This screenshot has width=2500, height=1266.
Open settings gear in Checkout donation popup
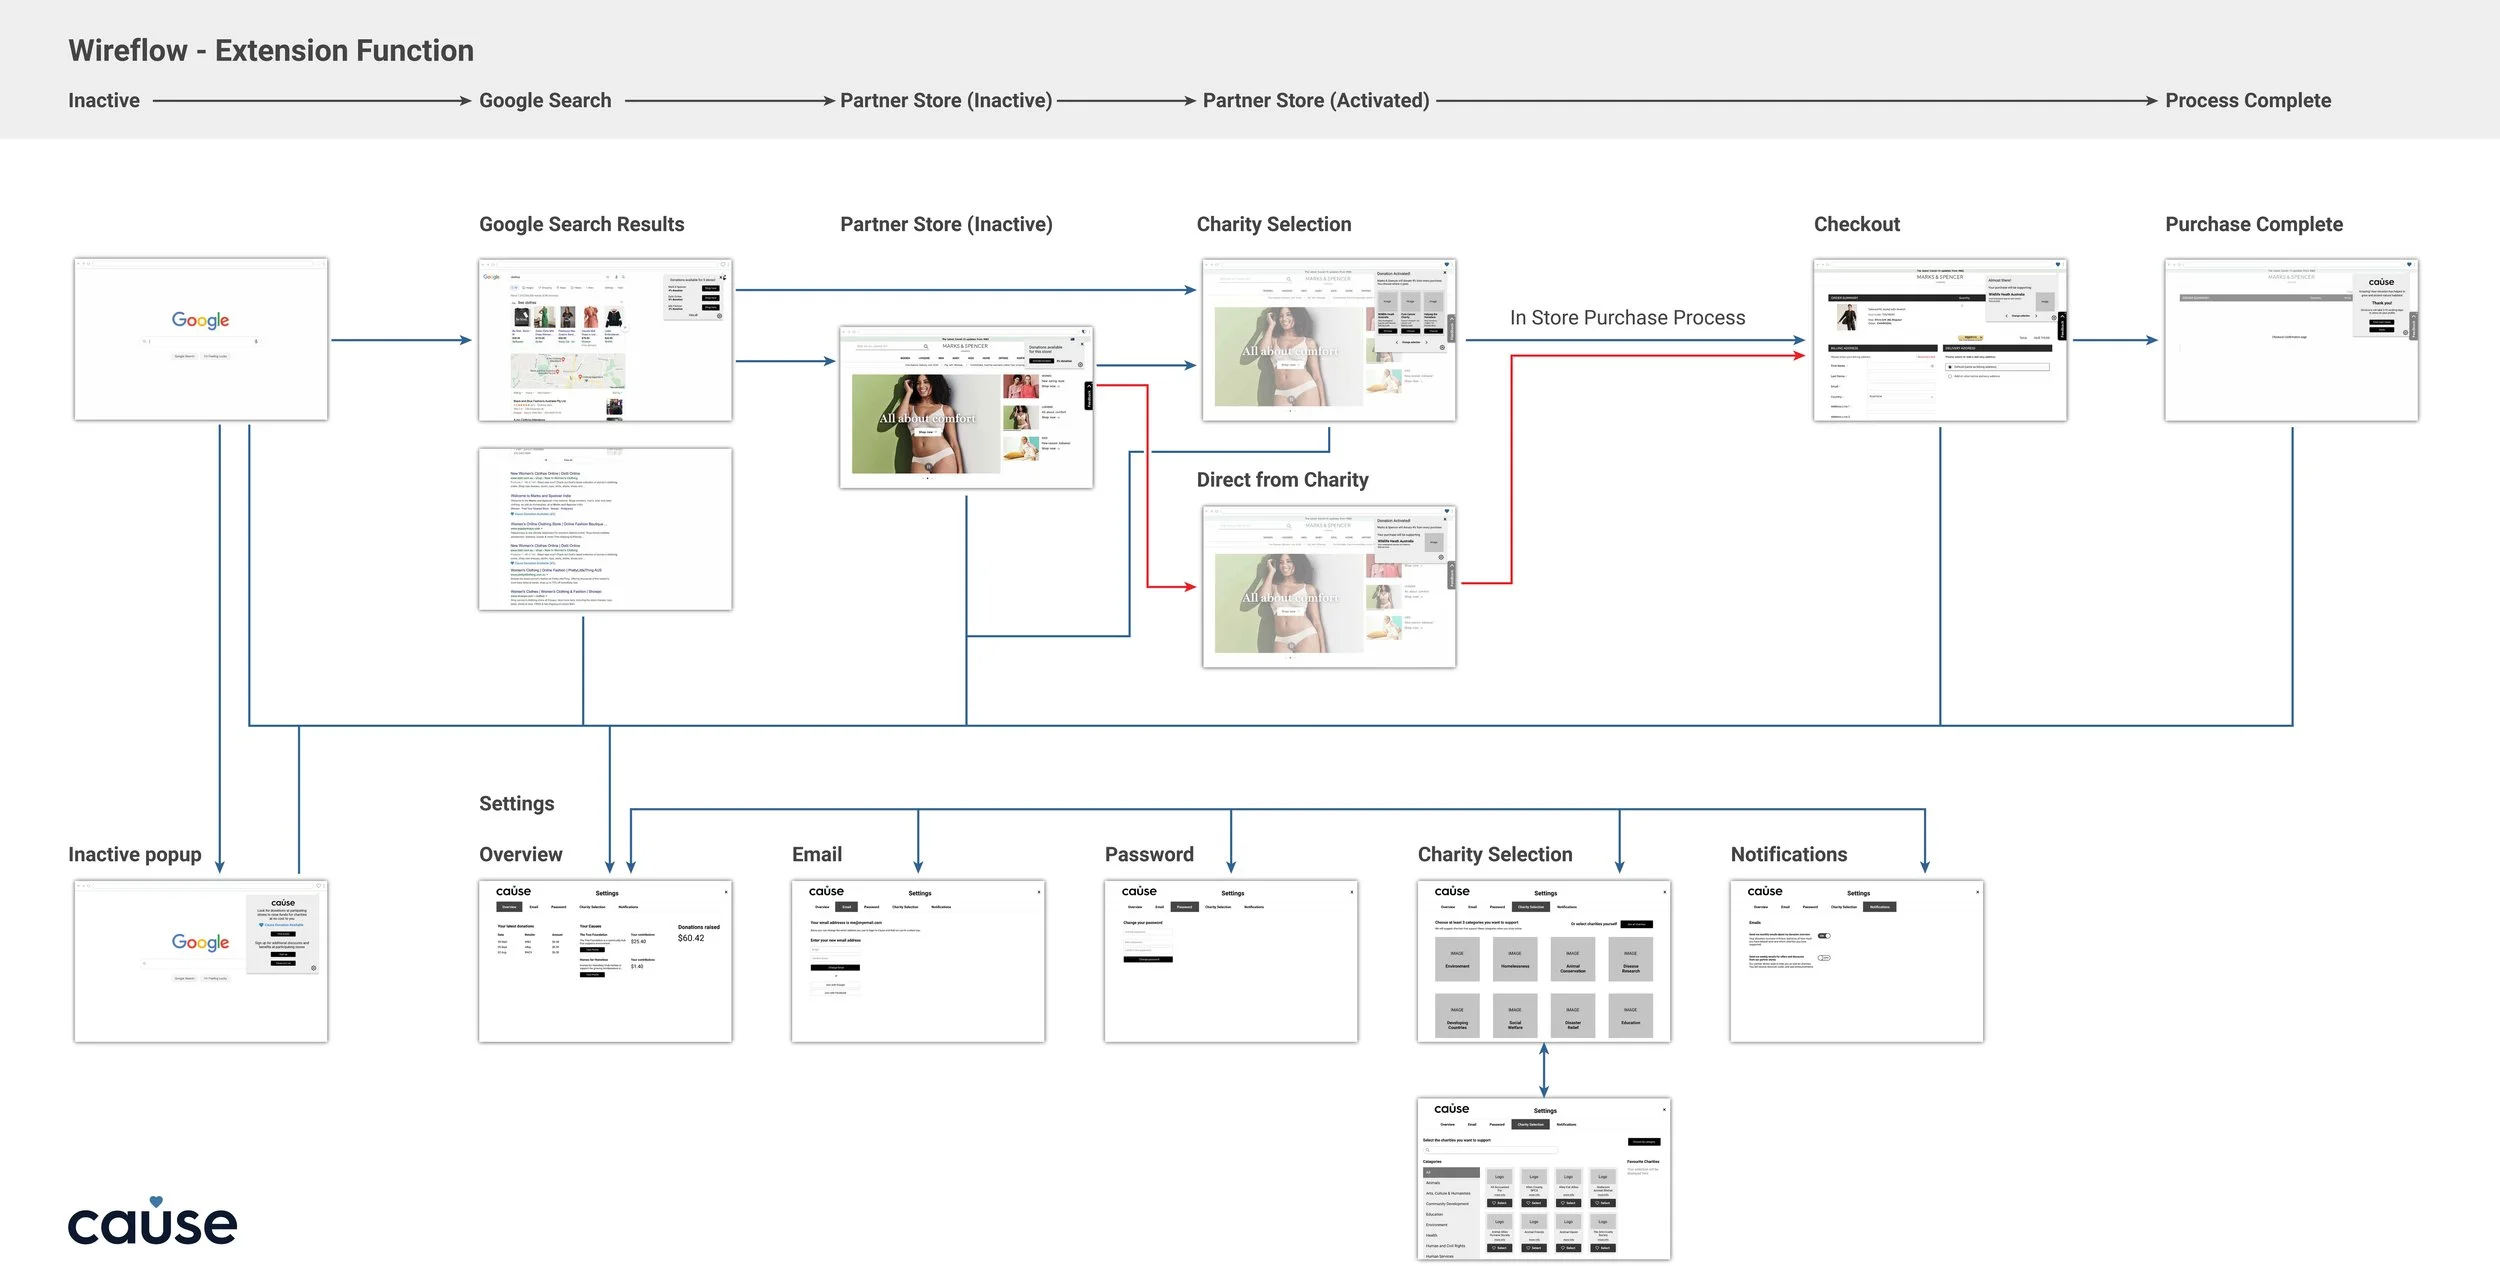2055,317
